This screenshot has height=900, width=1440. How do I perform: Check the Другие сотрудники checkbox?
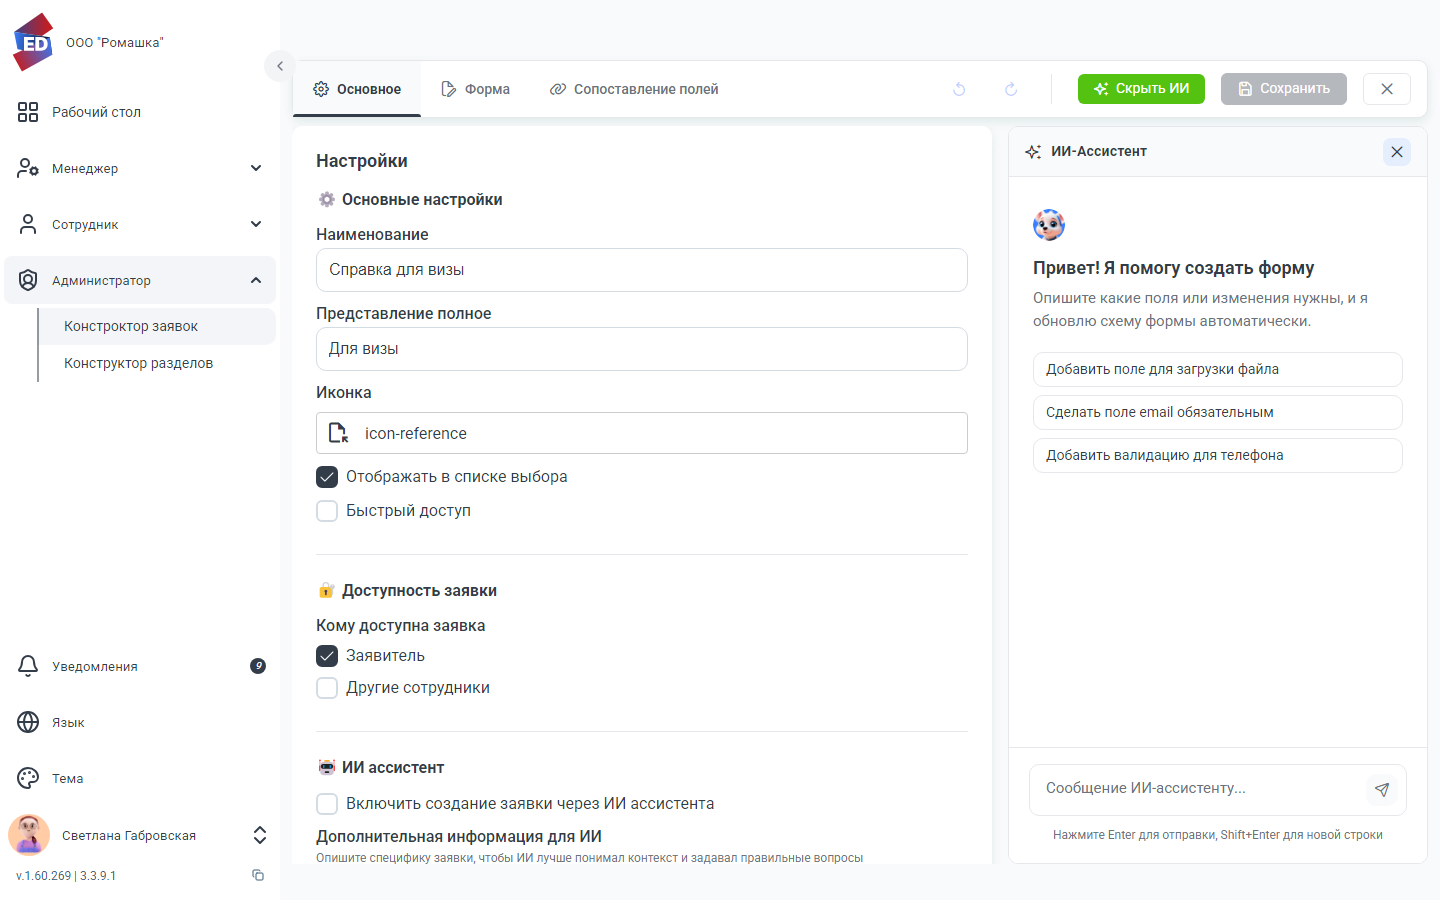[327, 688]
